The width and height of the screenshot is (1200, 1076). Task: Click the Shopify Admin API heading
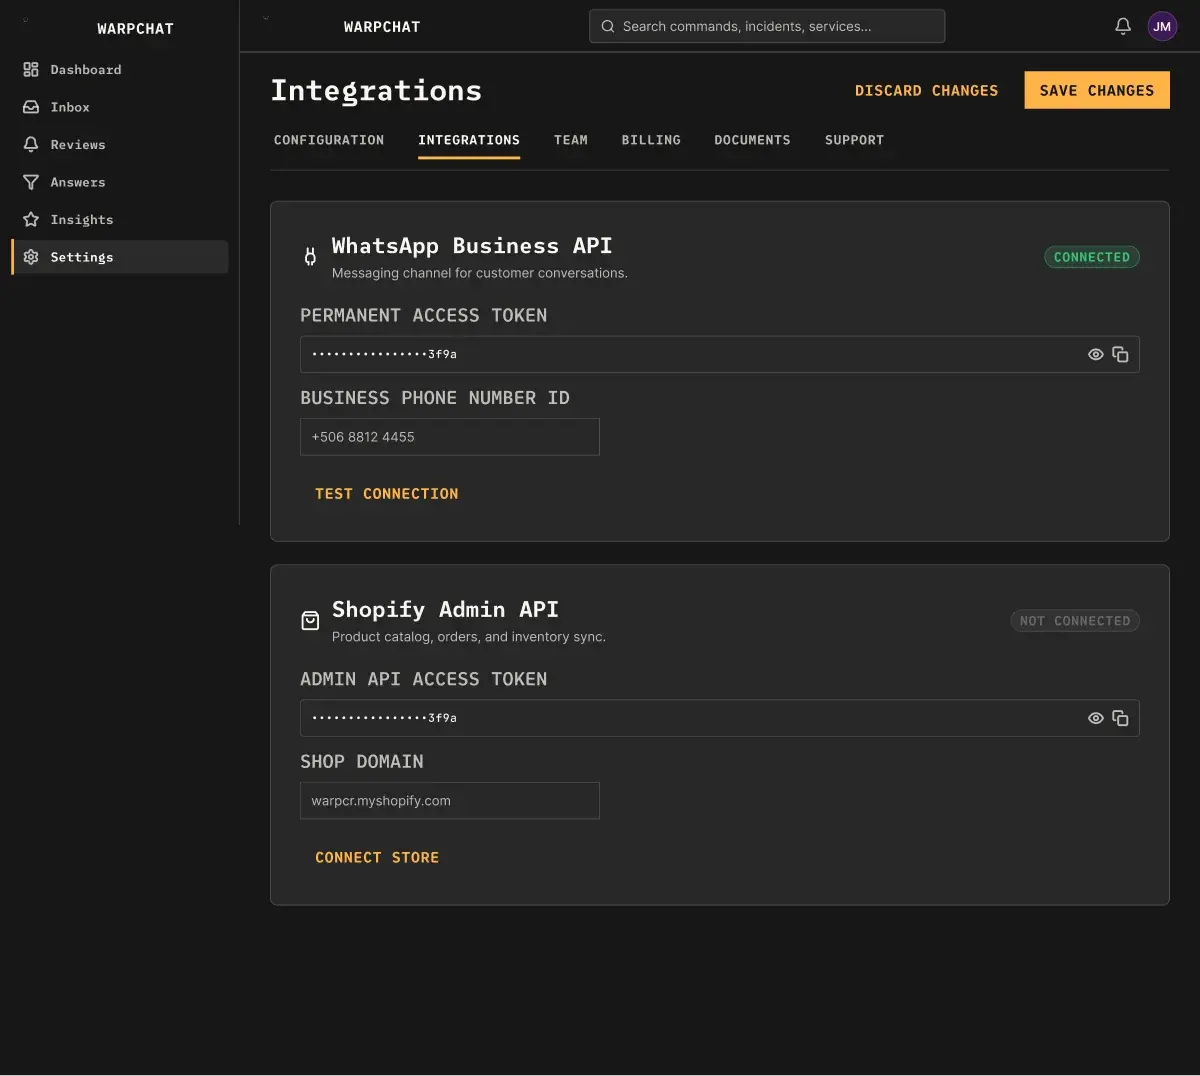445,610
